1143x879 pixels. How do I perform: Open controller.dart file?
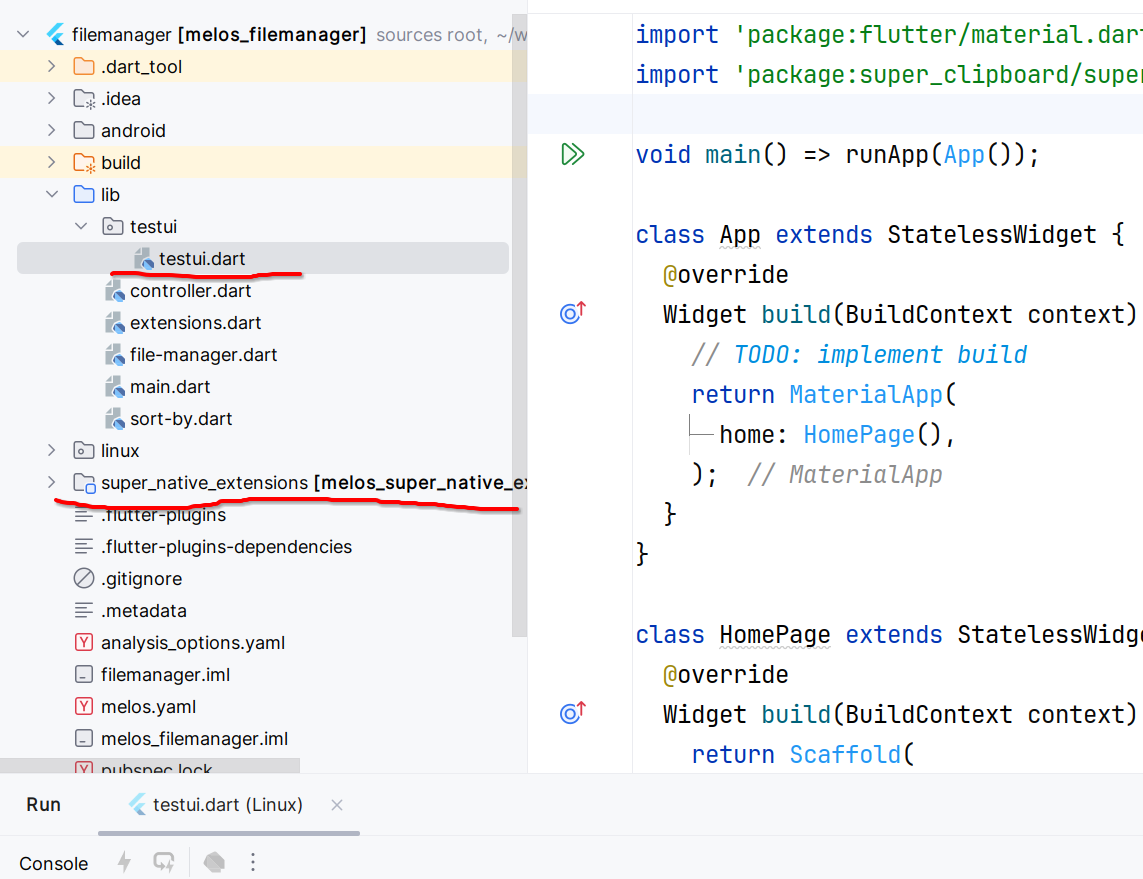coord(190,291)
